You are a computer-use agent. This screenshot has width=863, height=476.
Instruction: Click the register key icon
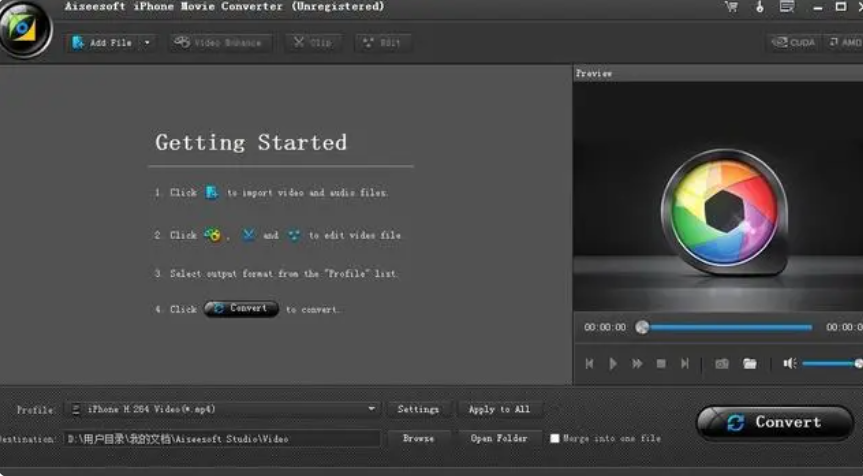(760, 7)
